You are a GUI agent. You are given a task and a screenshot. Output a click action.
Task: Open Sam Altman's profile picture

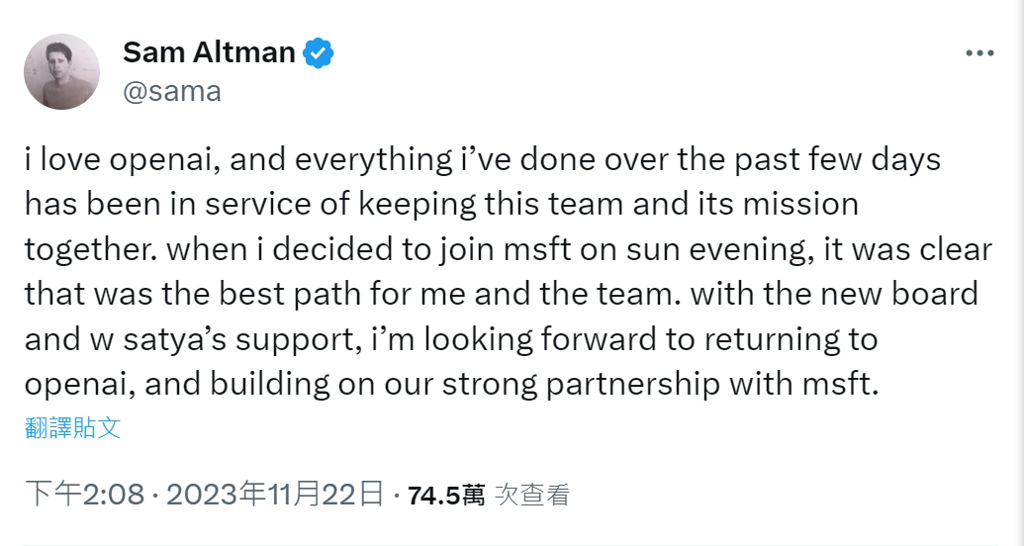coord(61,71)
